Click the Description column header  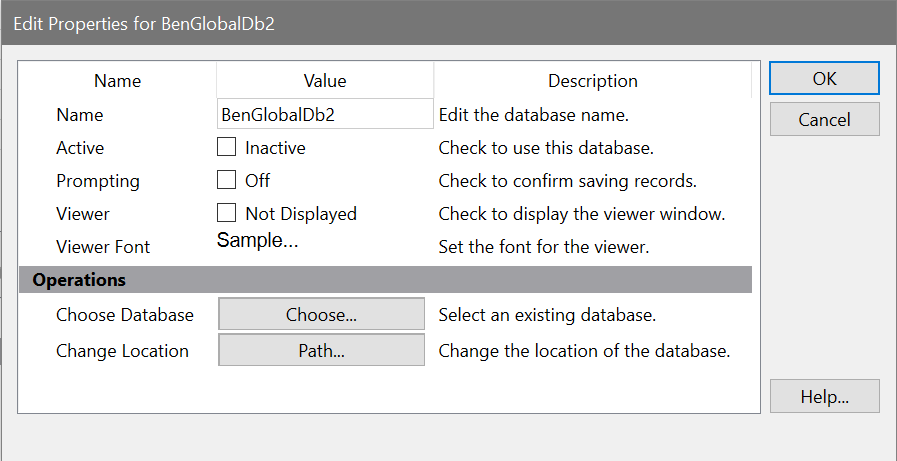tap(592, 81)
